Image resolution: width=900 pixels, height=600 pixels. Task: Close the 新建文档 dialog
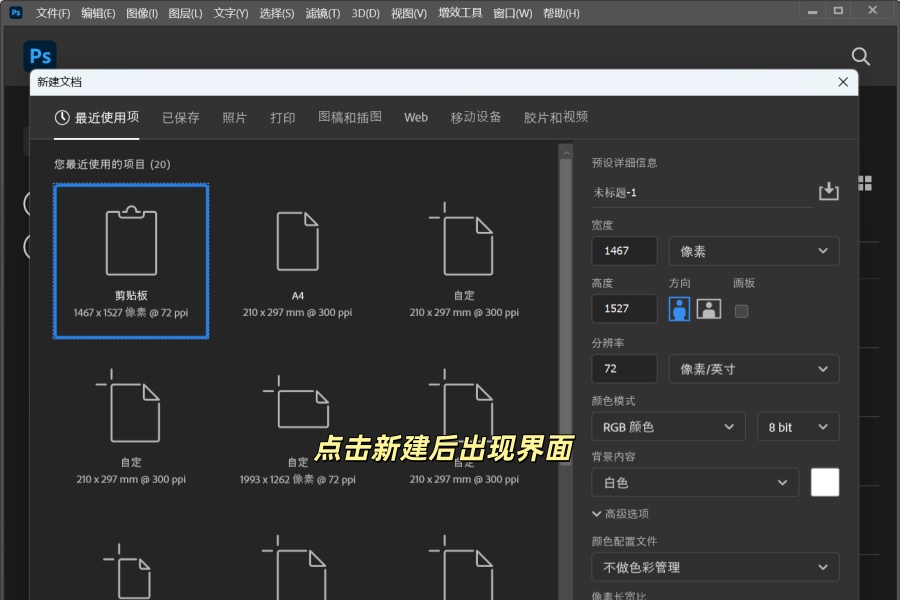click(843, 82)
